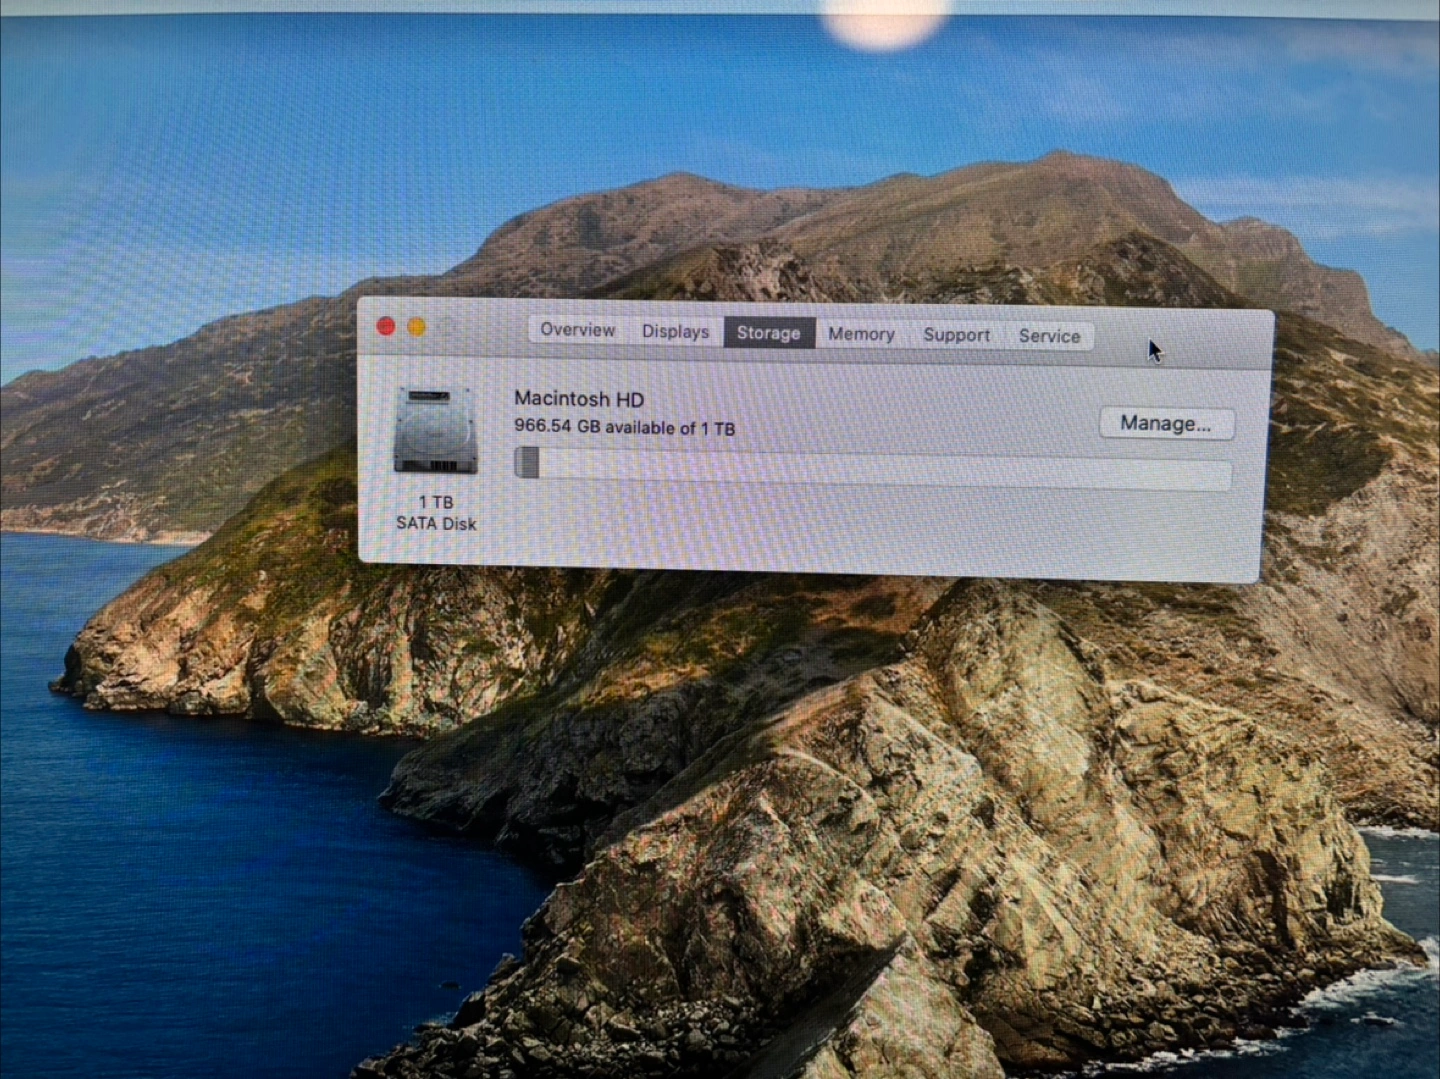Close the window with red button
The height and width of the screenshot is (1079, 1440).
point(385,327)
